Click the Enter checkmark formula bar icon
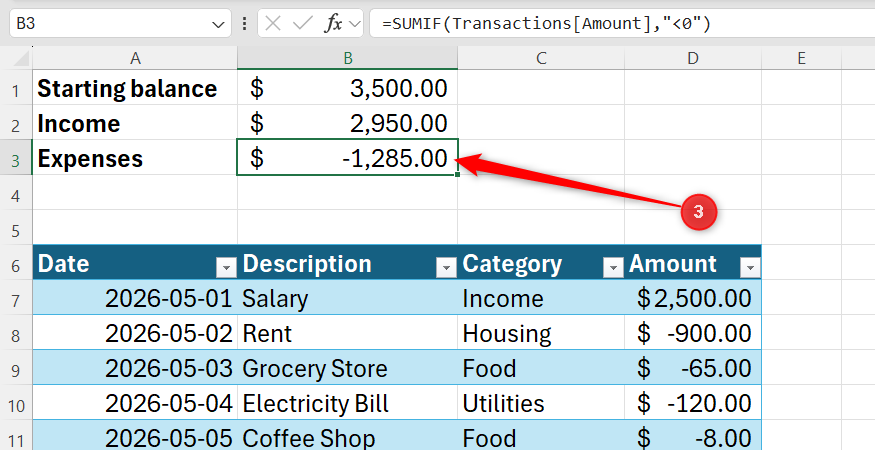Viewport: 875px width, 450px height. click(302, 23)
